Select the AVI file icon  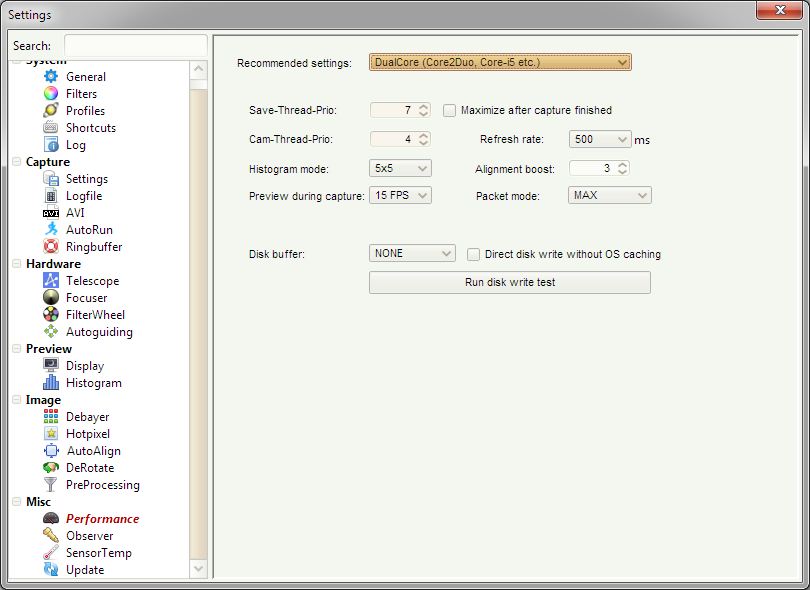51,212
